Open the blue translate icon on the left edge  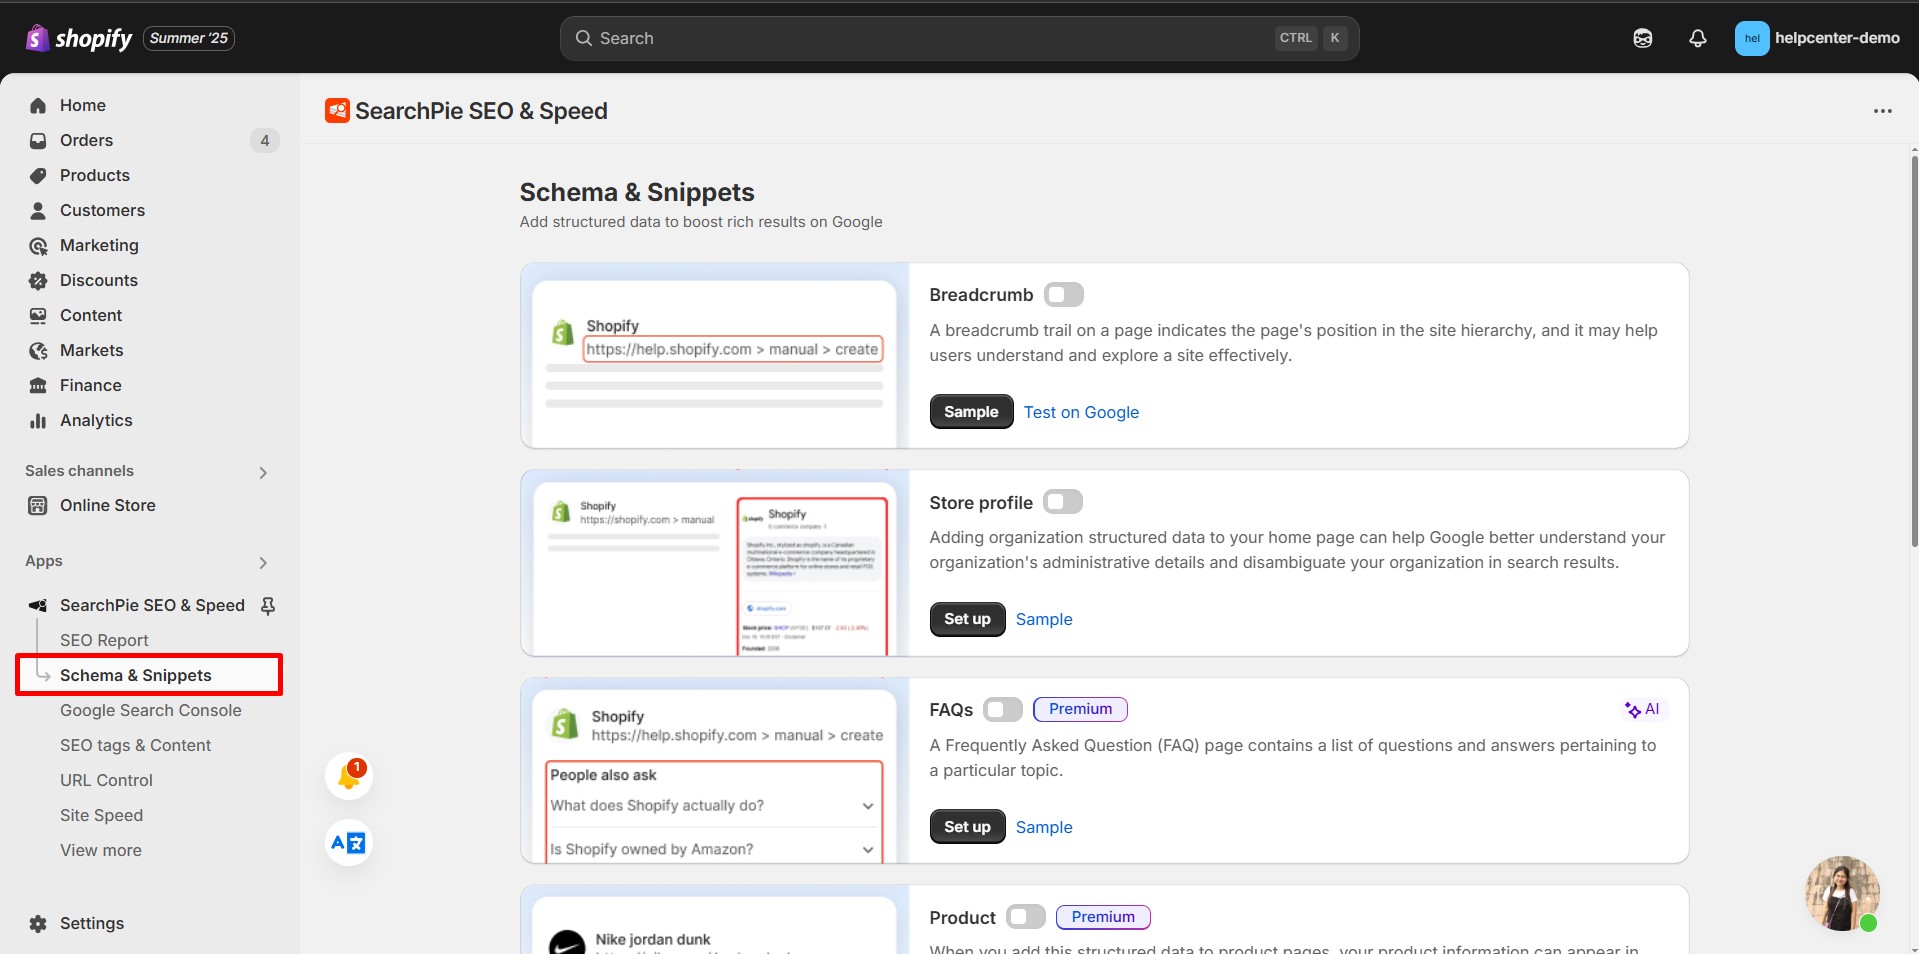click(347, 842)
